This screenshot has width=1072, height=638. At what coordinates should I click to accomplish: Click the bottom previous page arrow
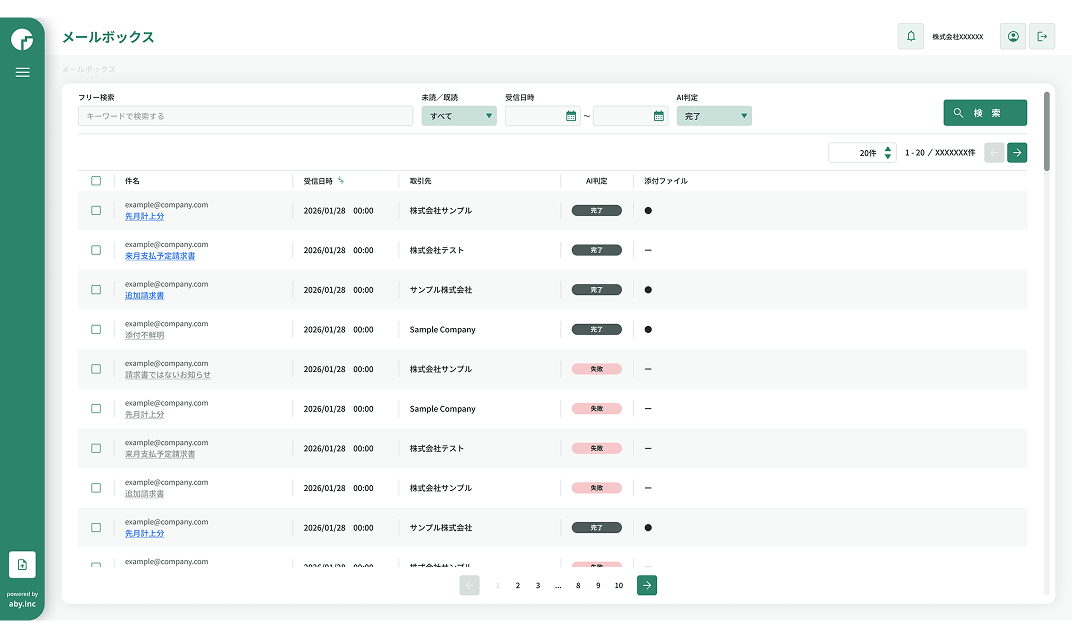point(469,585)
